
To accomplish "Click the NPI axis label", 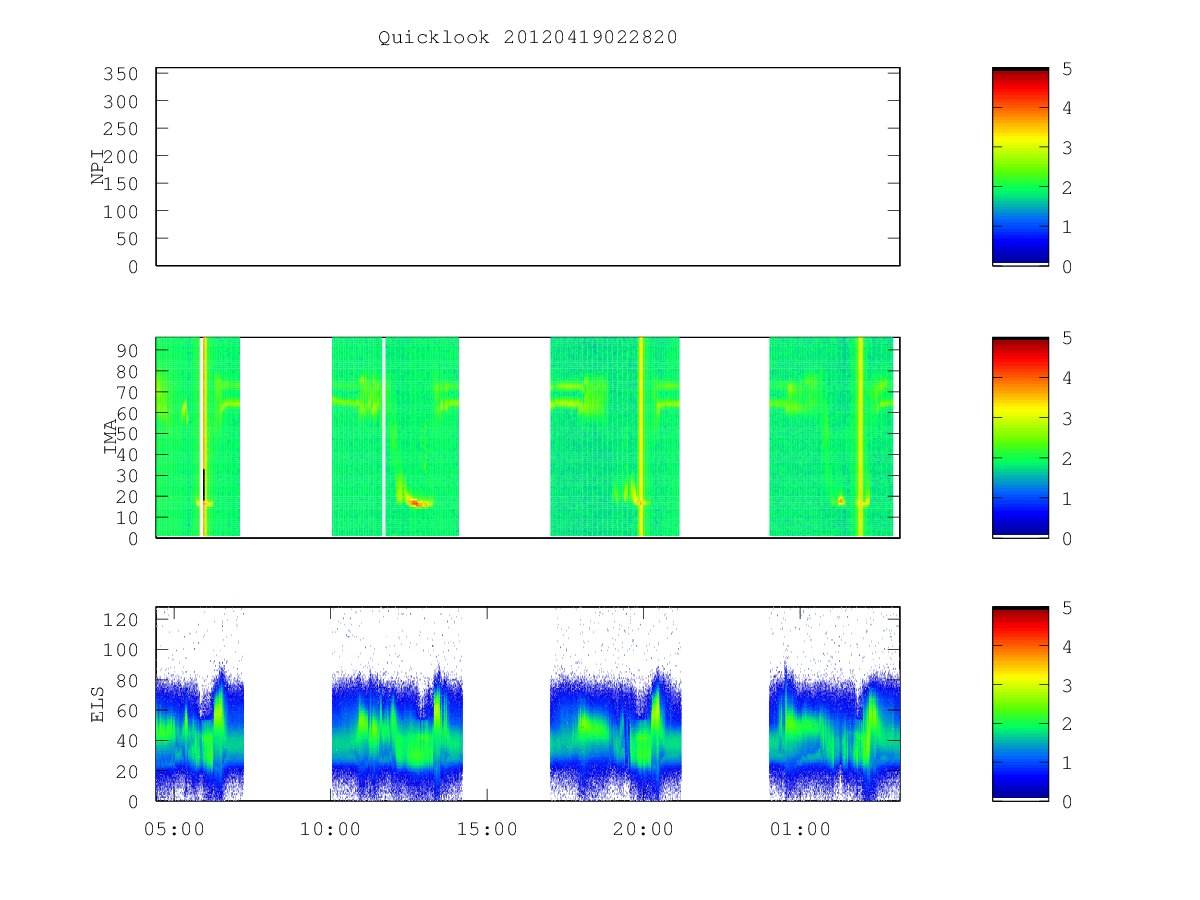I will click(x=98, y=167).
